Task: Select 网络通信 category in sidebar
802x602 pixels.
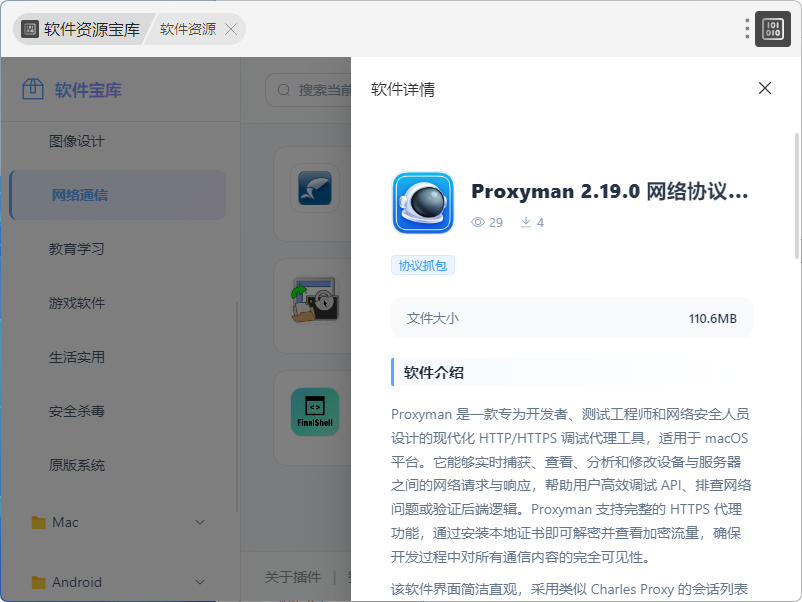Action: click(118, 195)
